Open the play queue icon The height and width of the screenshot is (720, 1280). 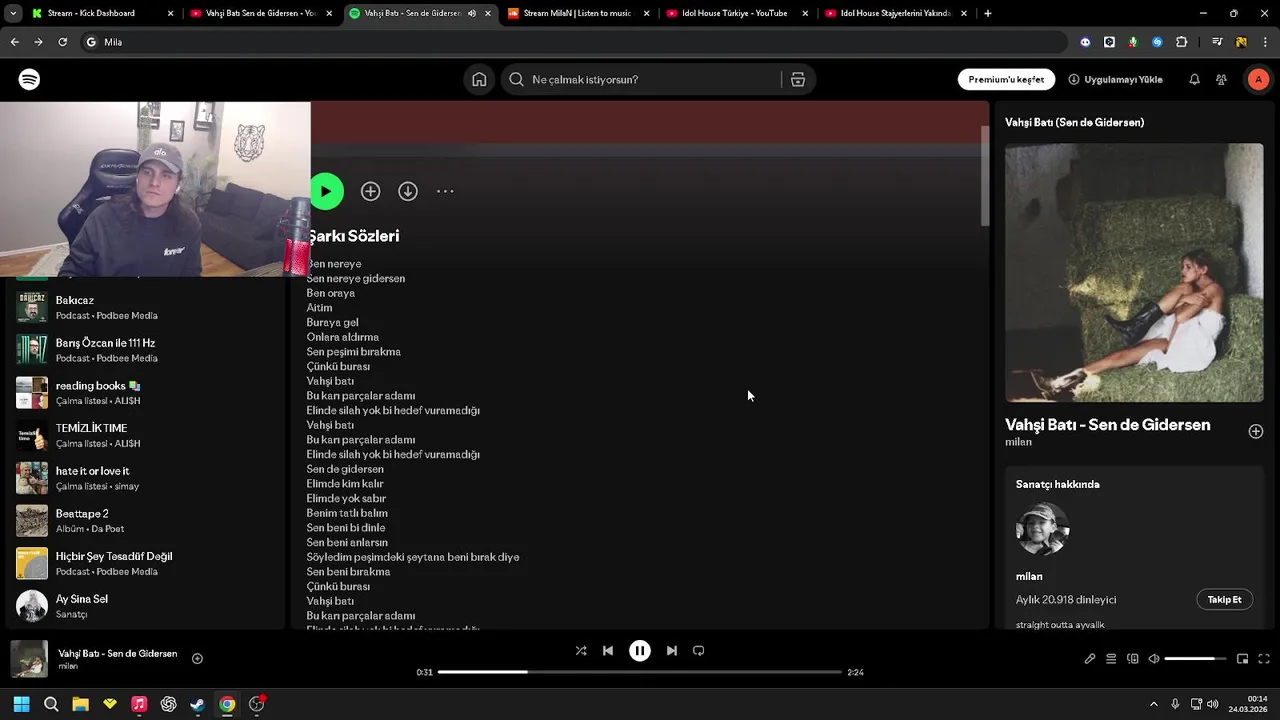pos(1111,659)
